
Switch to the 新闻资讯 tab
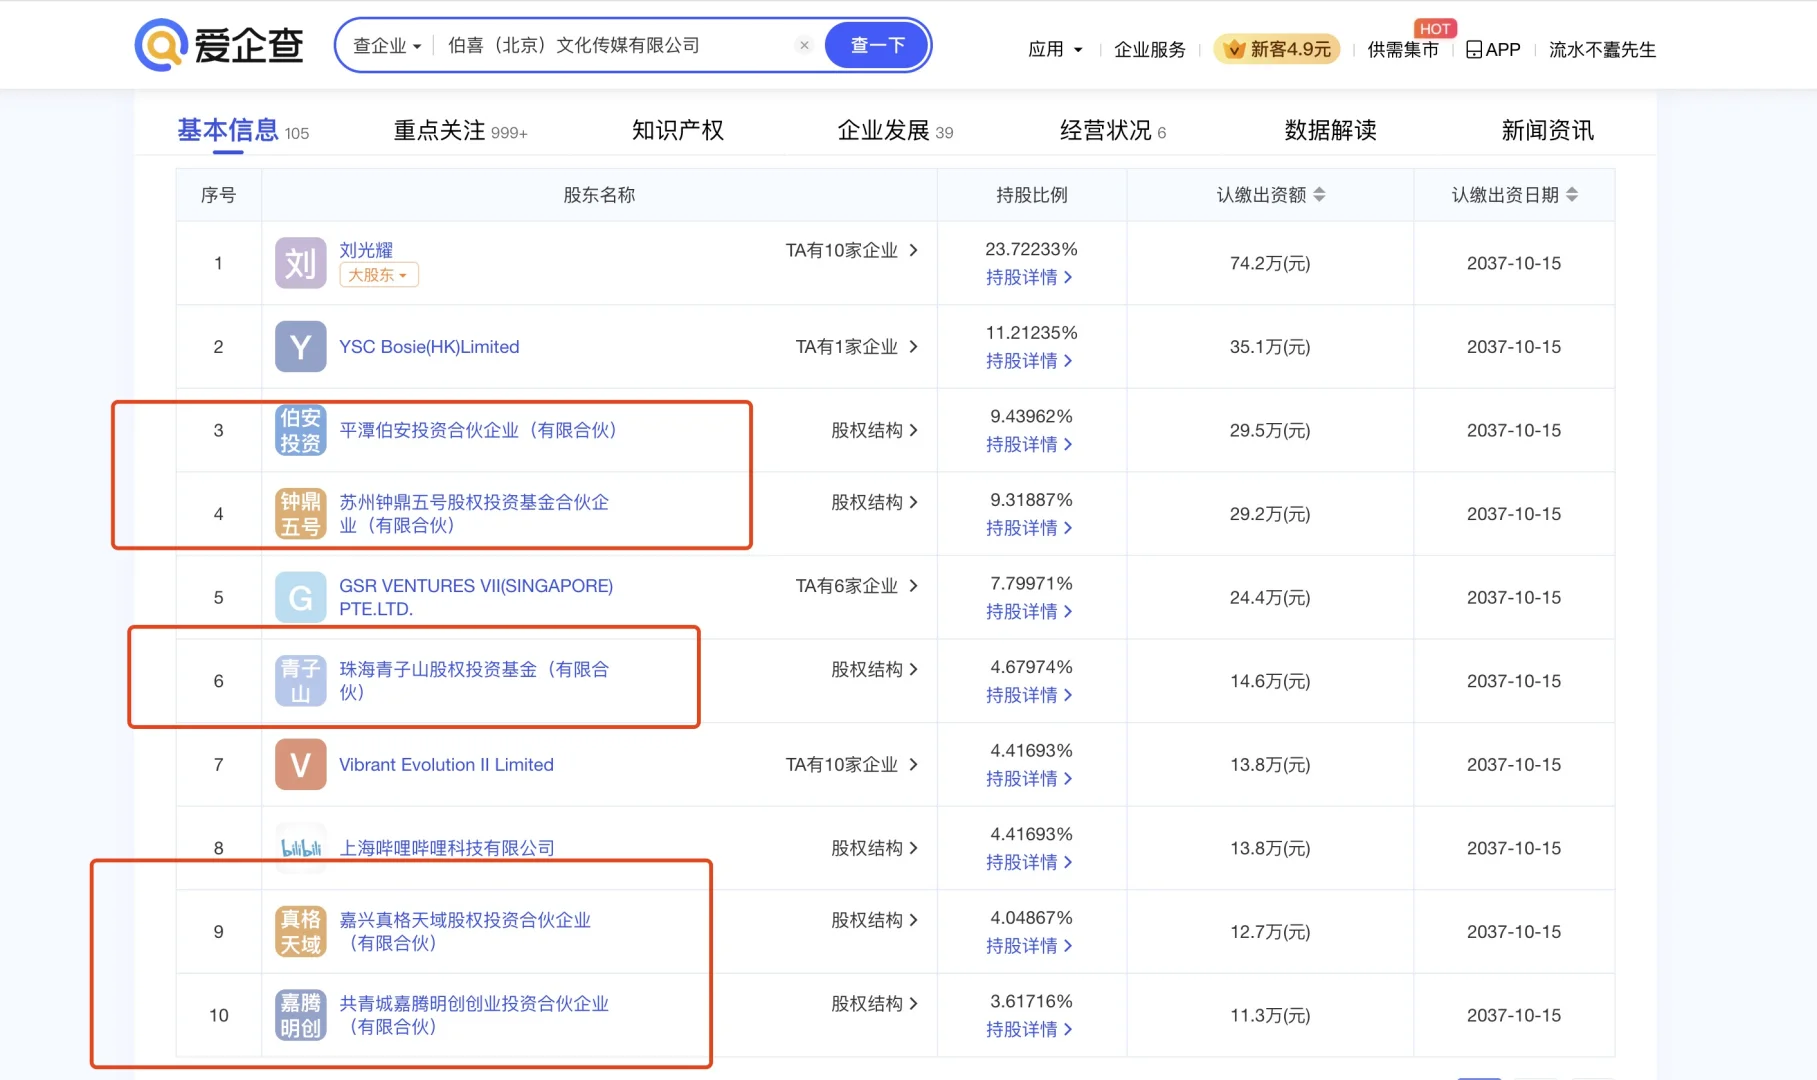click(1547, 130)
